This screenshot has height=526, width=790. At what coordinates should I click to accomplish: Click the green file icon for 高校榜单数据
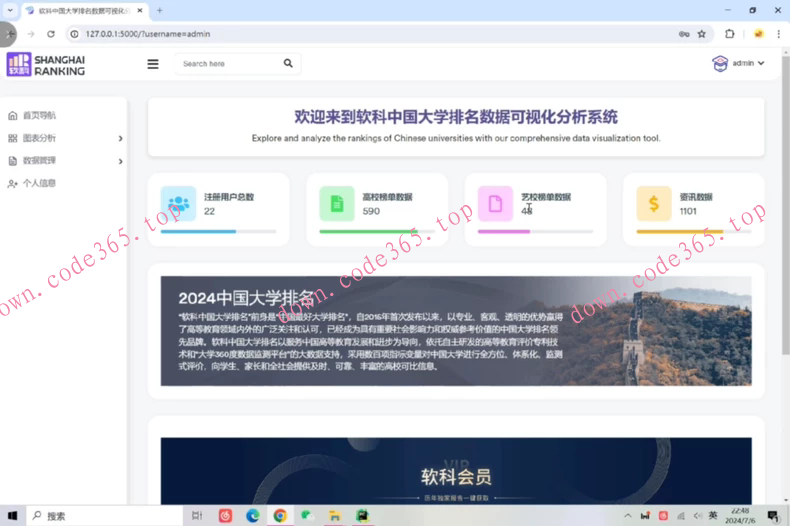pyautogui.click(x=337, y=204)
